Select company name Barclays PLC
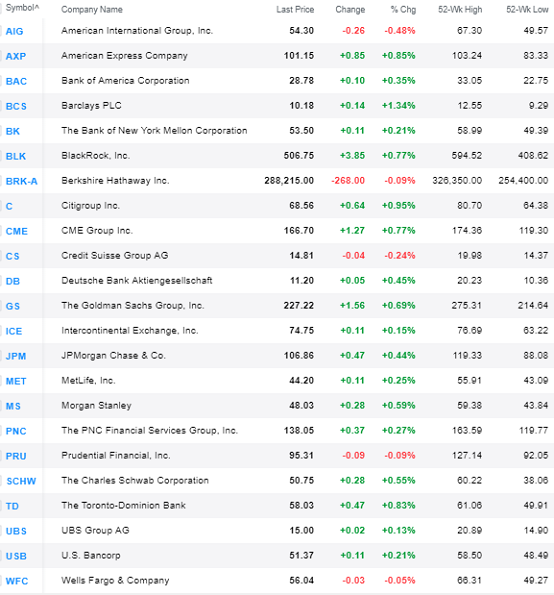 [91, 106]
